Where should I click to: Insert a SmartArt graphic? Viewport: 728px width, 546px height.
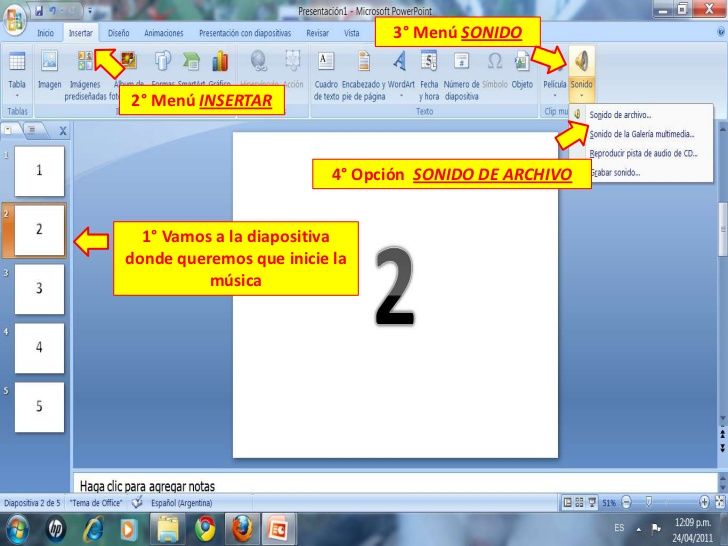point(191,61)
